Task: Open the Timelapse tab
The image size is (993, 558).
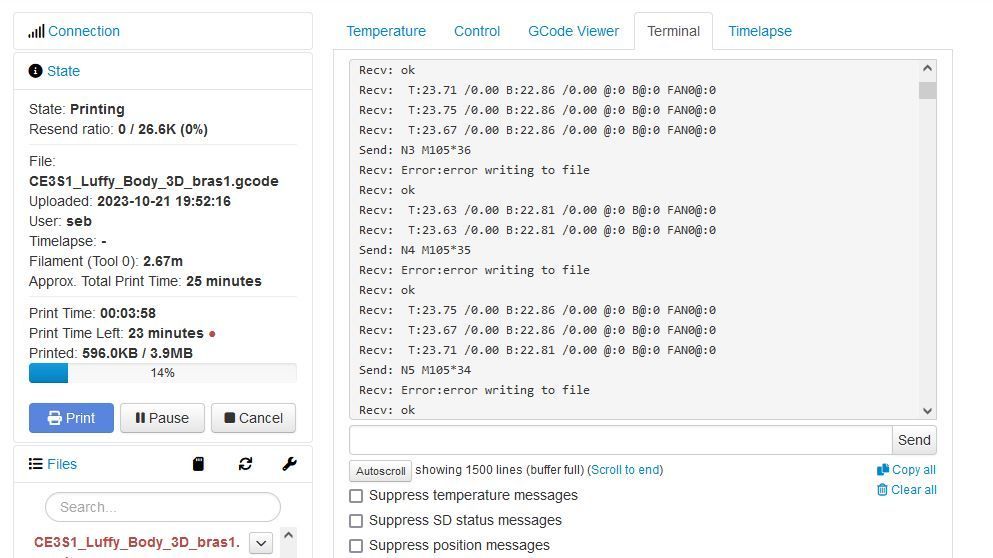Action: tap(760, 31)
